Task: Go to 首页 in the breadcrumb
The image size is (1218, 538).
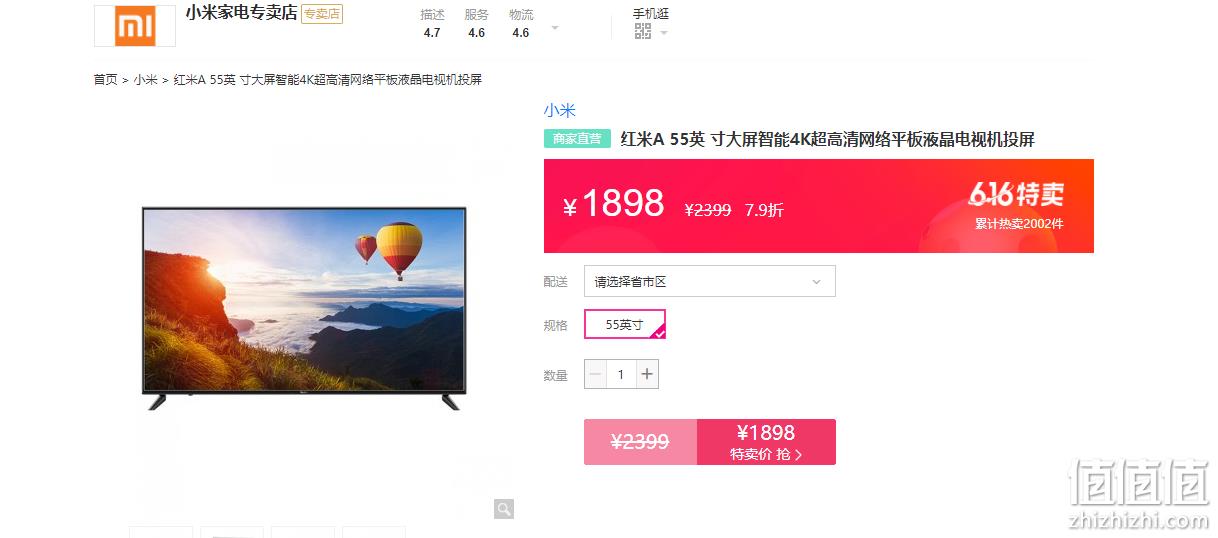Action: (105, 79)
